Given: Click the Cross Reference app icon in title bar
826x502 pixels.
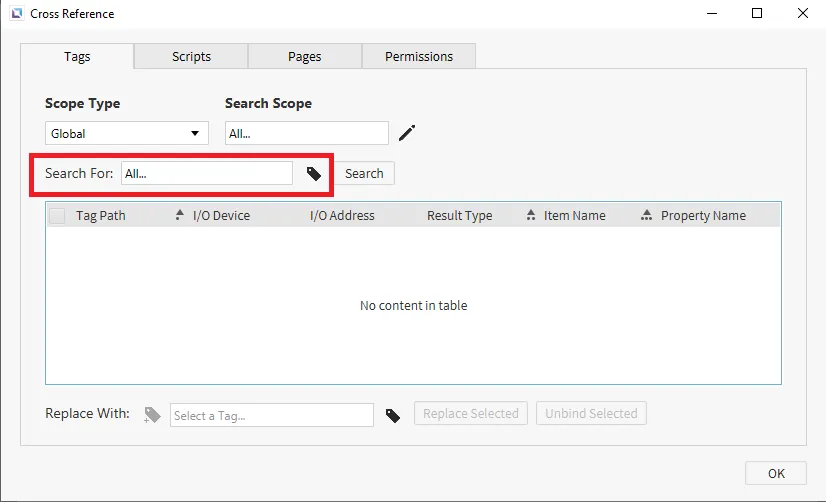Looking at the screenshot, I should click(16, 14).
